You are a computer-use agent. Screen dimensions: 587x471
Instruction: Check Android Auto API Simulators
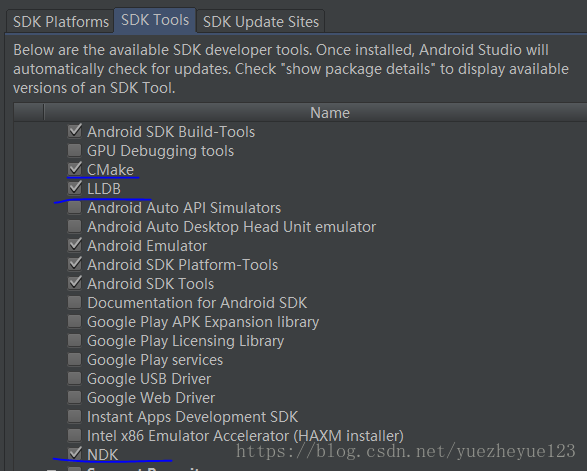(x=75, y=207)
